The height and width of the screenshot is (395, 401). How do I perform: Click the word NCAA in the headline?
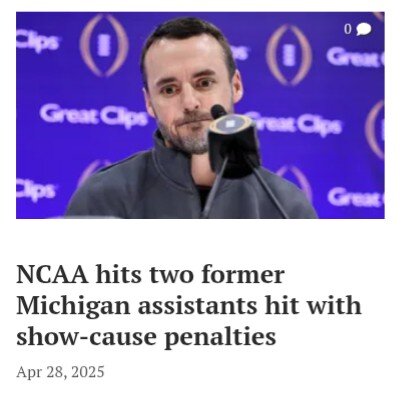[x=52, y=275]
